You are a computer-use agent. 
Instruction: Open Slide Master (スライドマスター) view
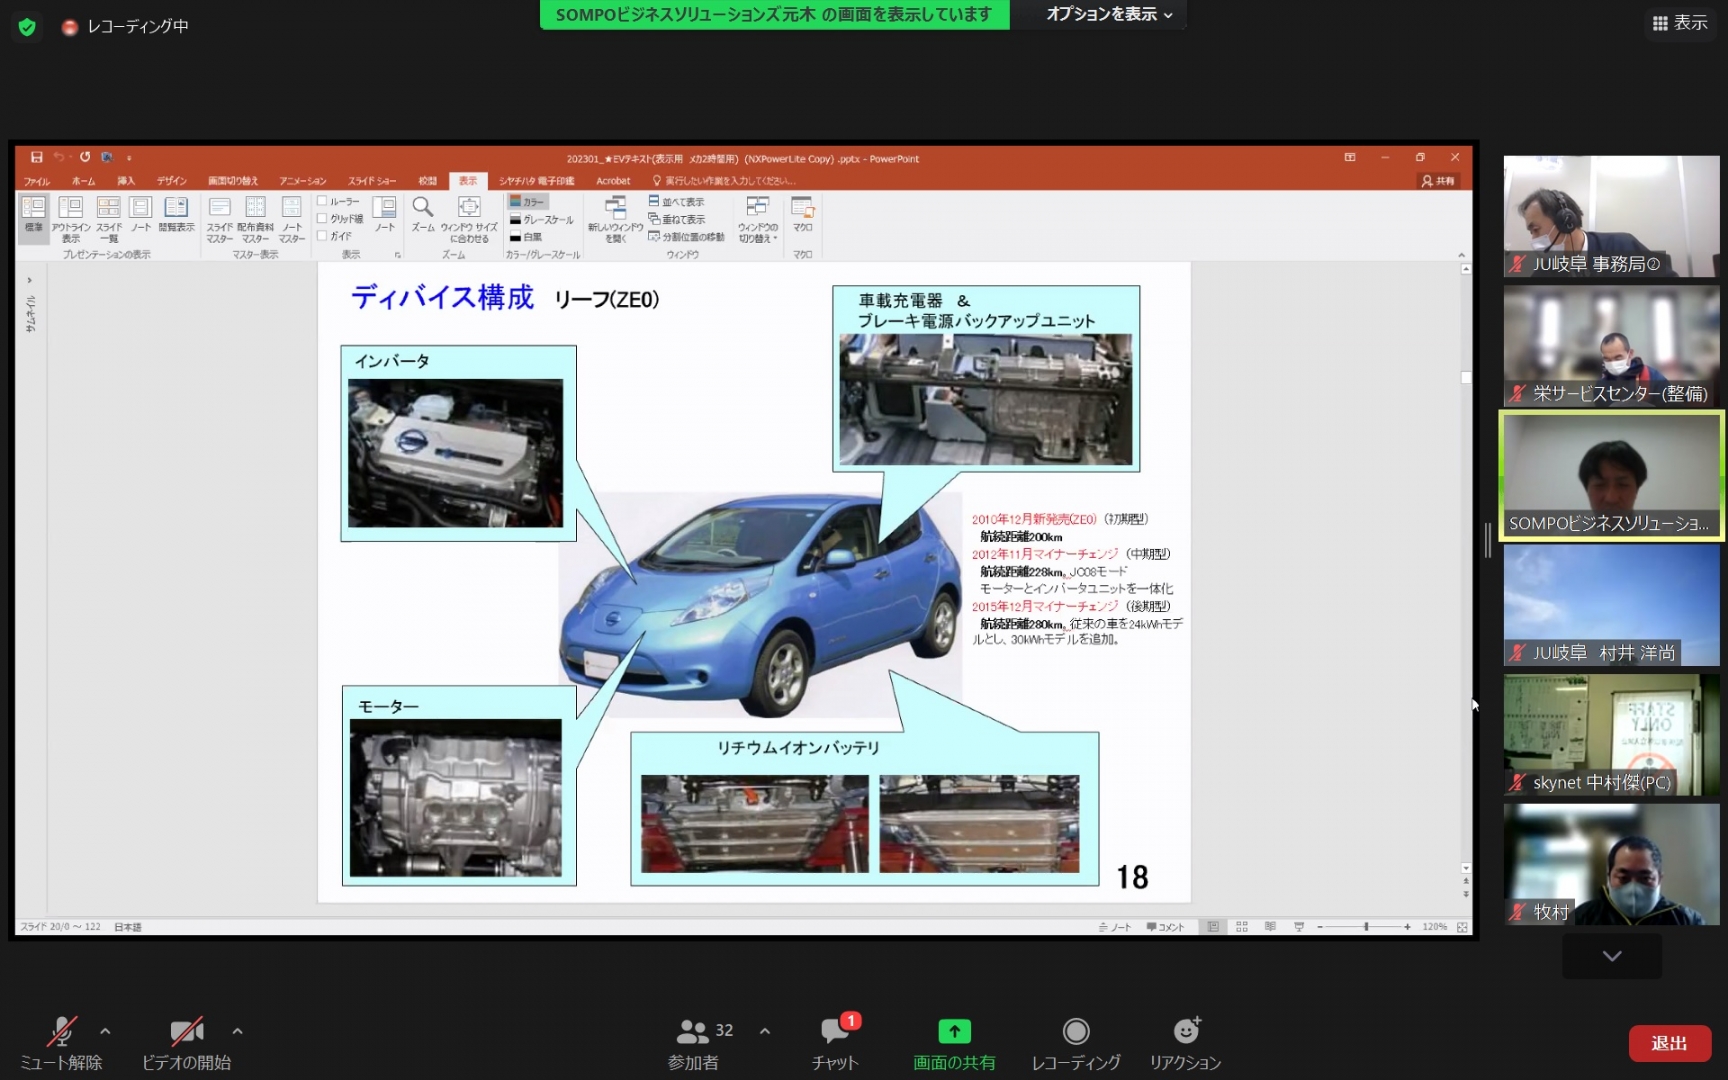(x=220, y=219)
